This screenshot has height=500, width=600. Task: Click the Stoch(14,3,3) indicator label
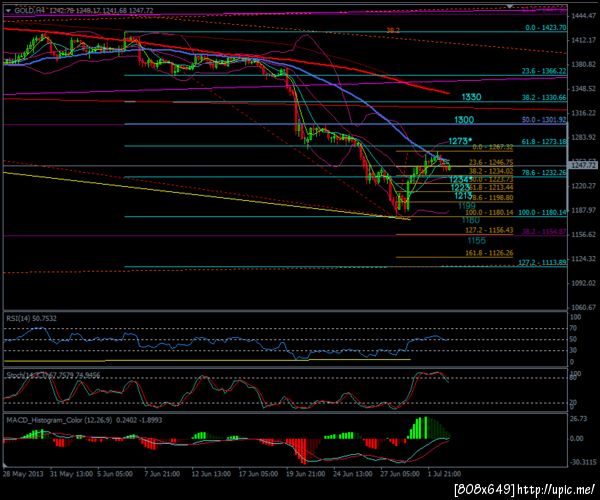click(x=53, y=375)
